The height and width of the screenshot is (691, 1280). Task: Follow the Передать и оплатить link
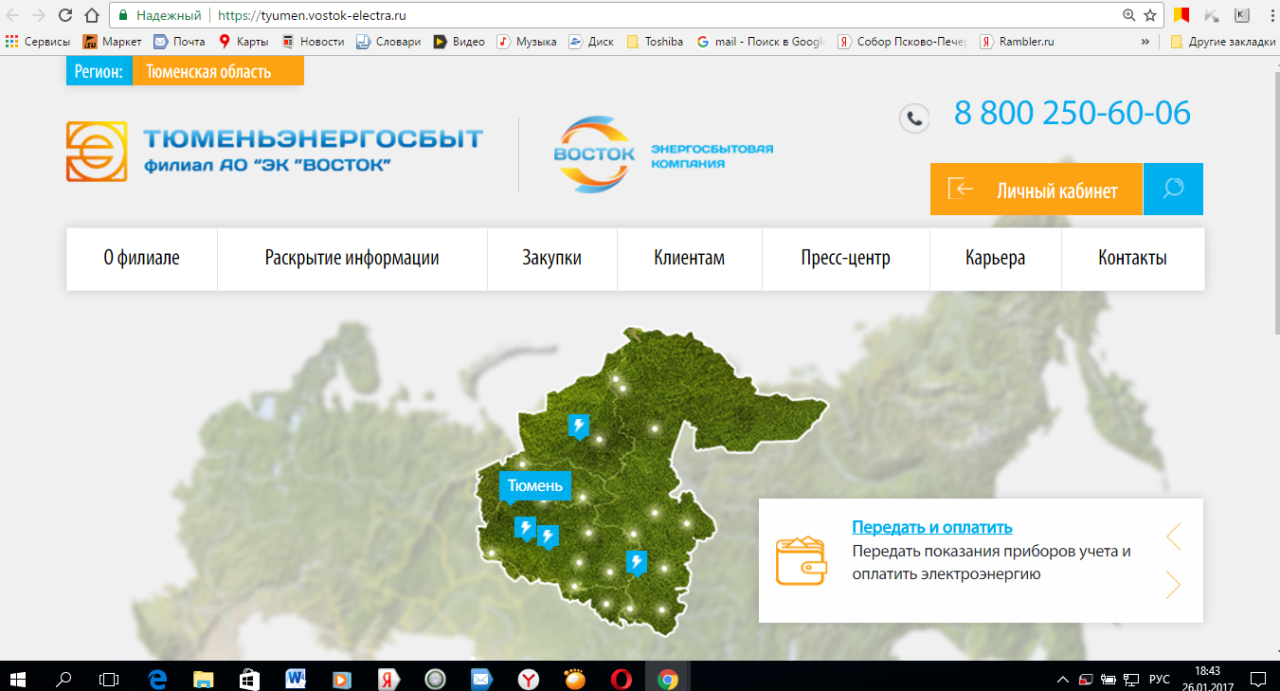tap(932, 527)
